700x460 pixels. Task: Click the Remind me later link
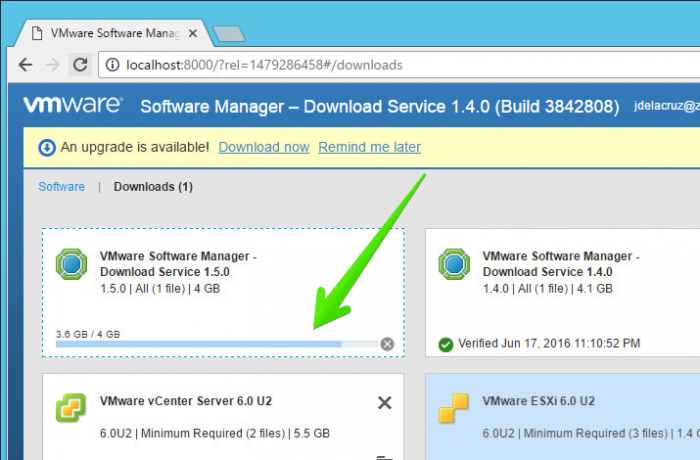coord(369,147)
